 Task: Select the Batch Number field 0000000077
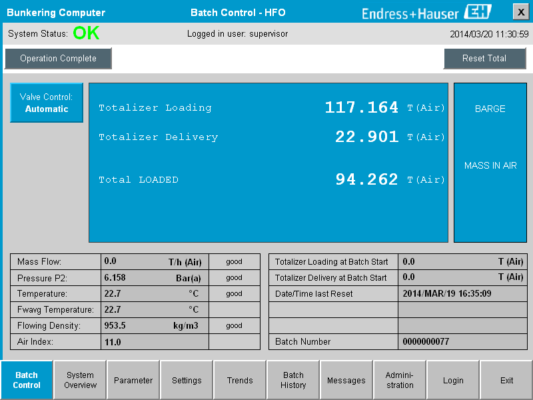click(462, 342)
